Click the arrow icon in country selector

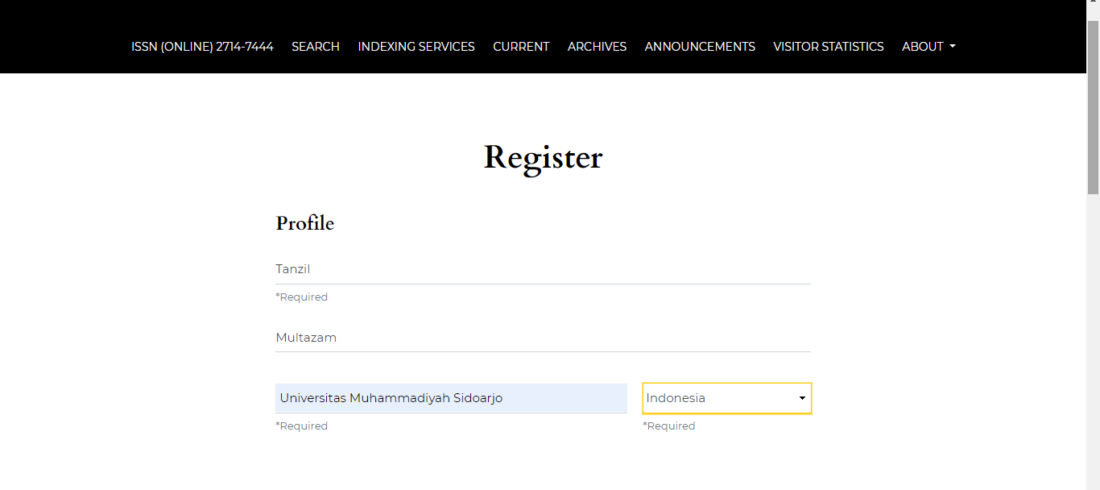pos(802,399)
